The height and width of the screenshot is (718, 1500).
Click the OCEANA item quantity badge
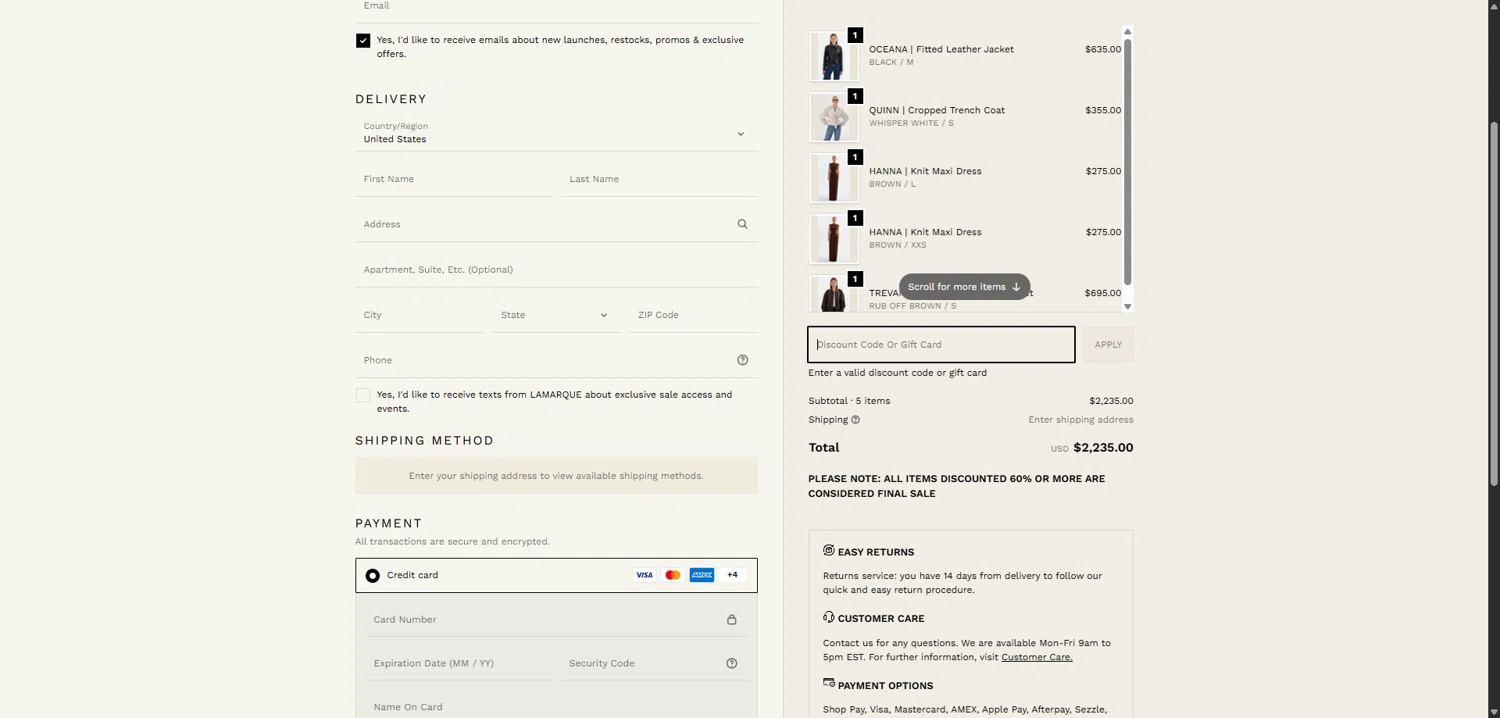[855, 35]
